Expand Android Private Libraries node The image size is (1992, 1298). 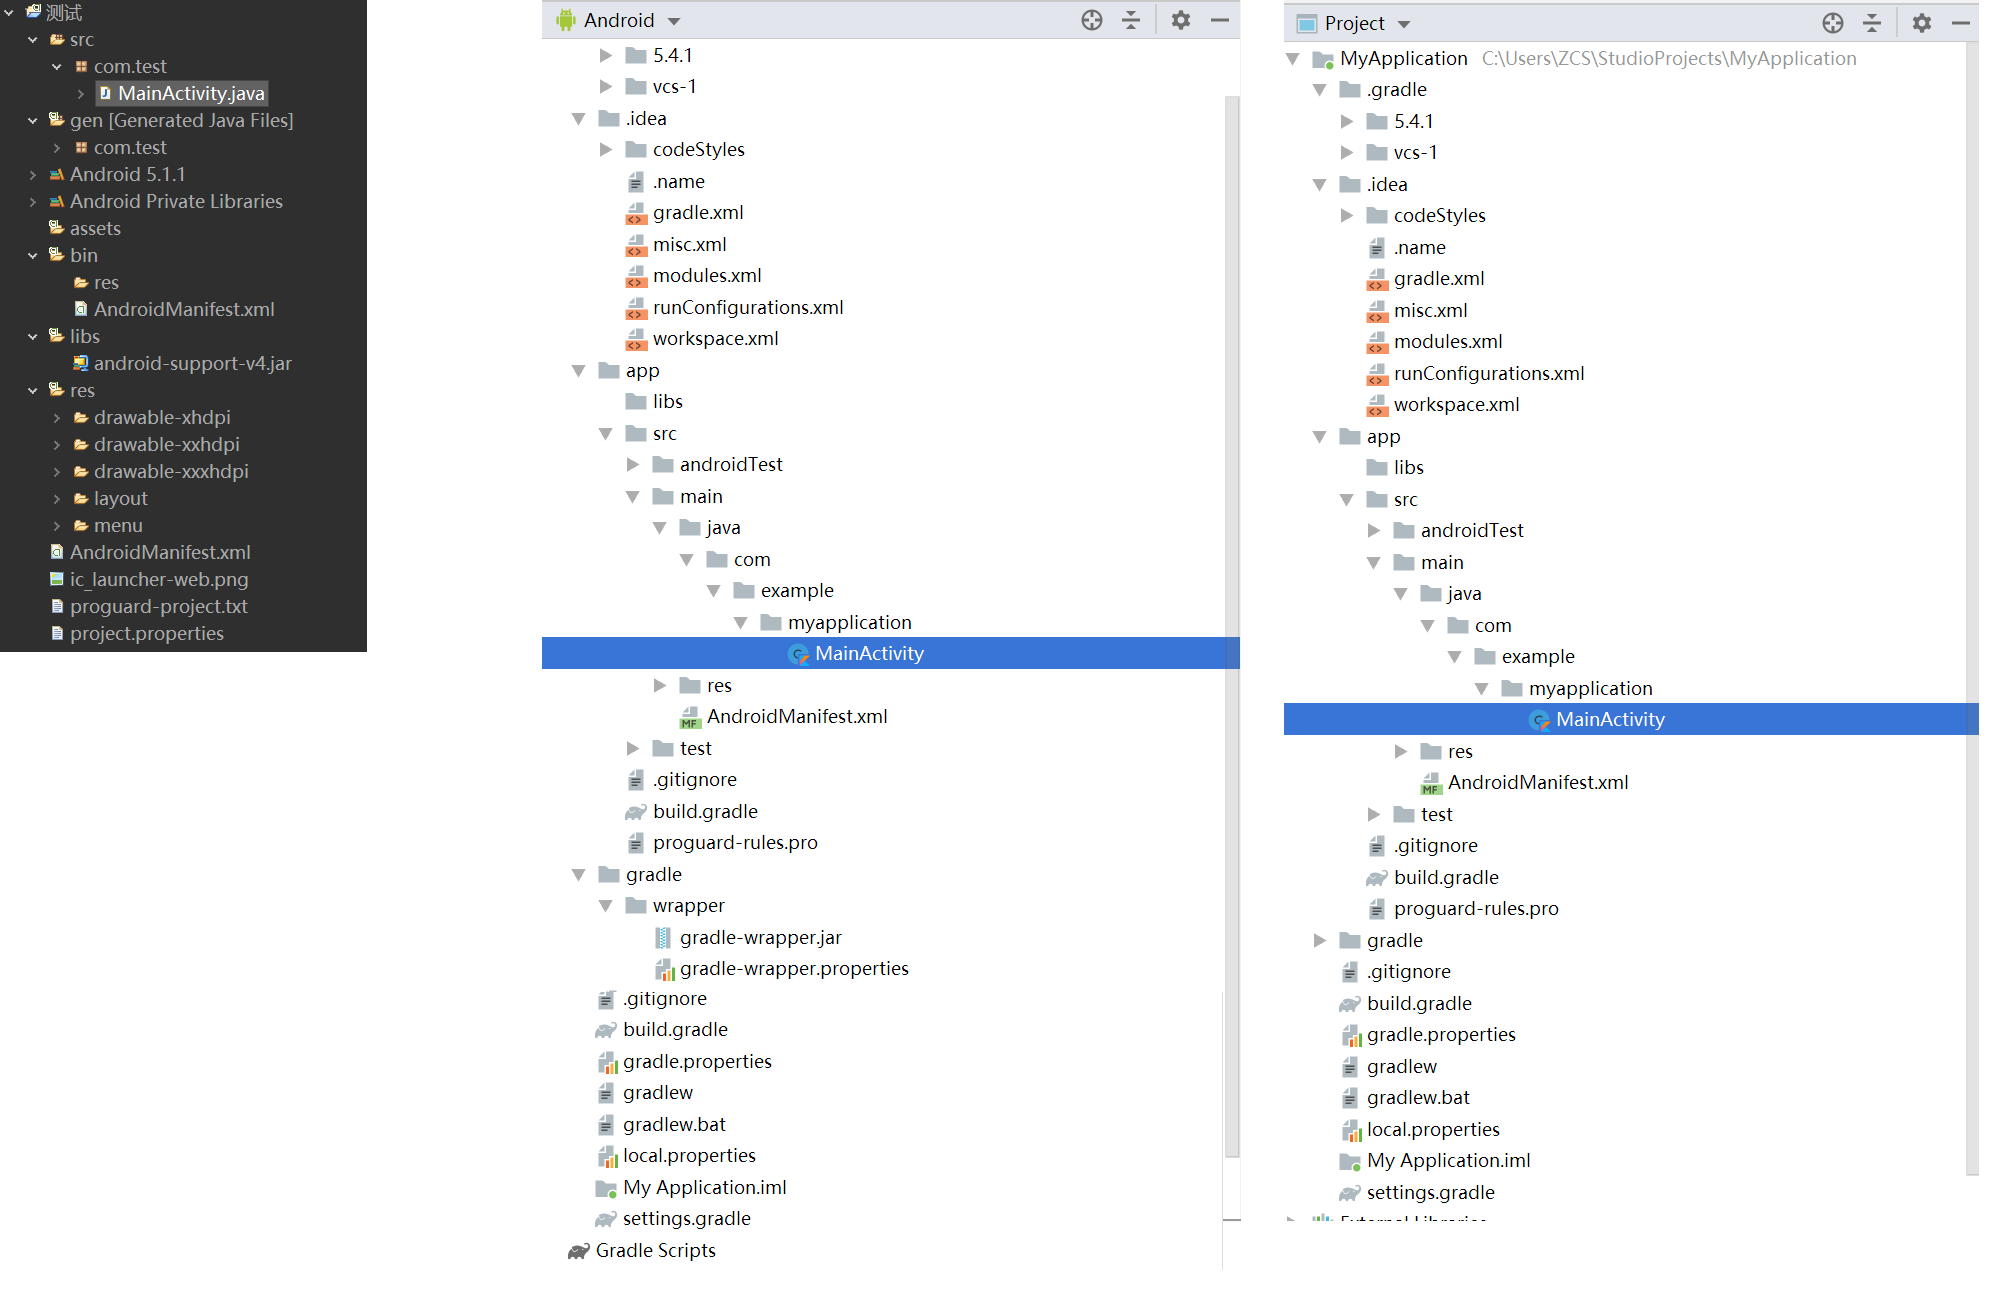pos(33,201)
